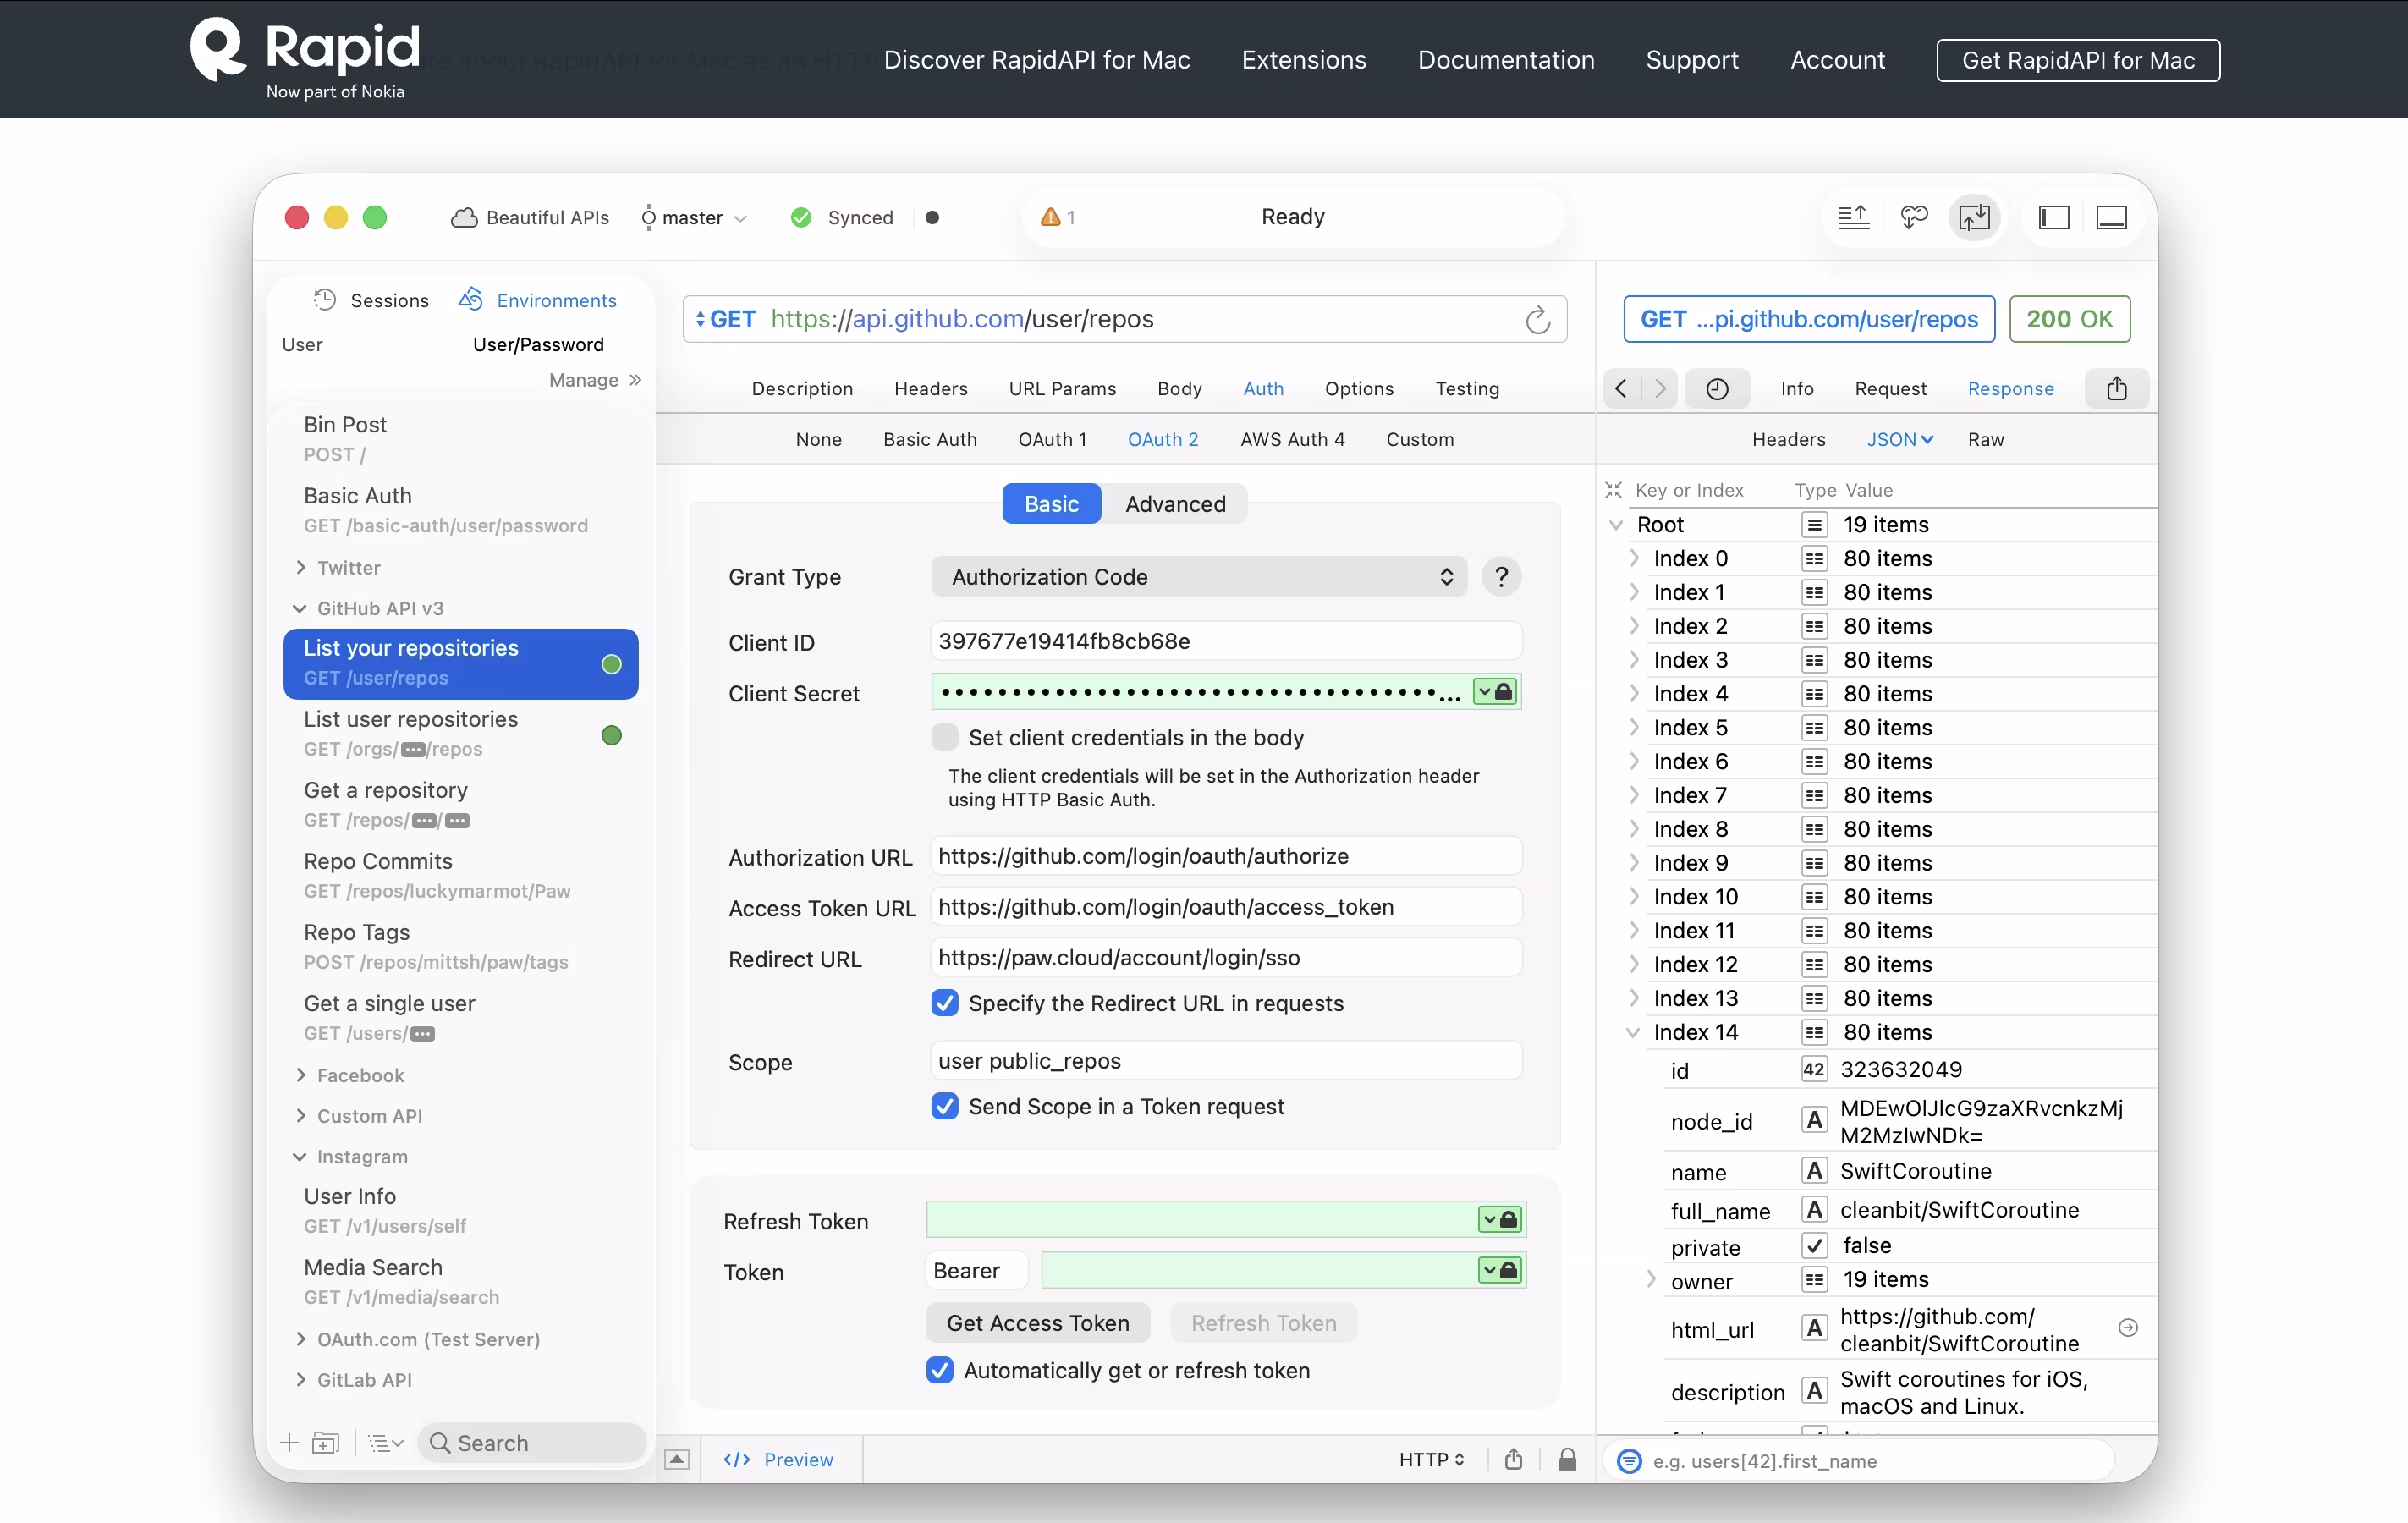Toggle the bottom panel layout icon

2111,217
